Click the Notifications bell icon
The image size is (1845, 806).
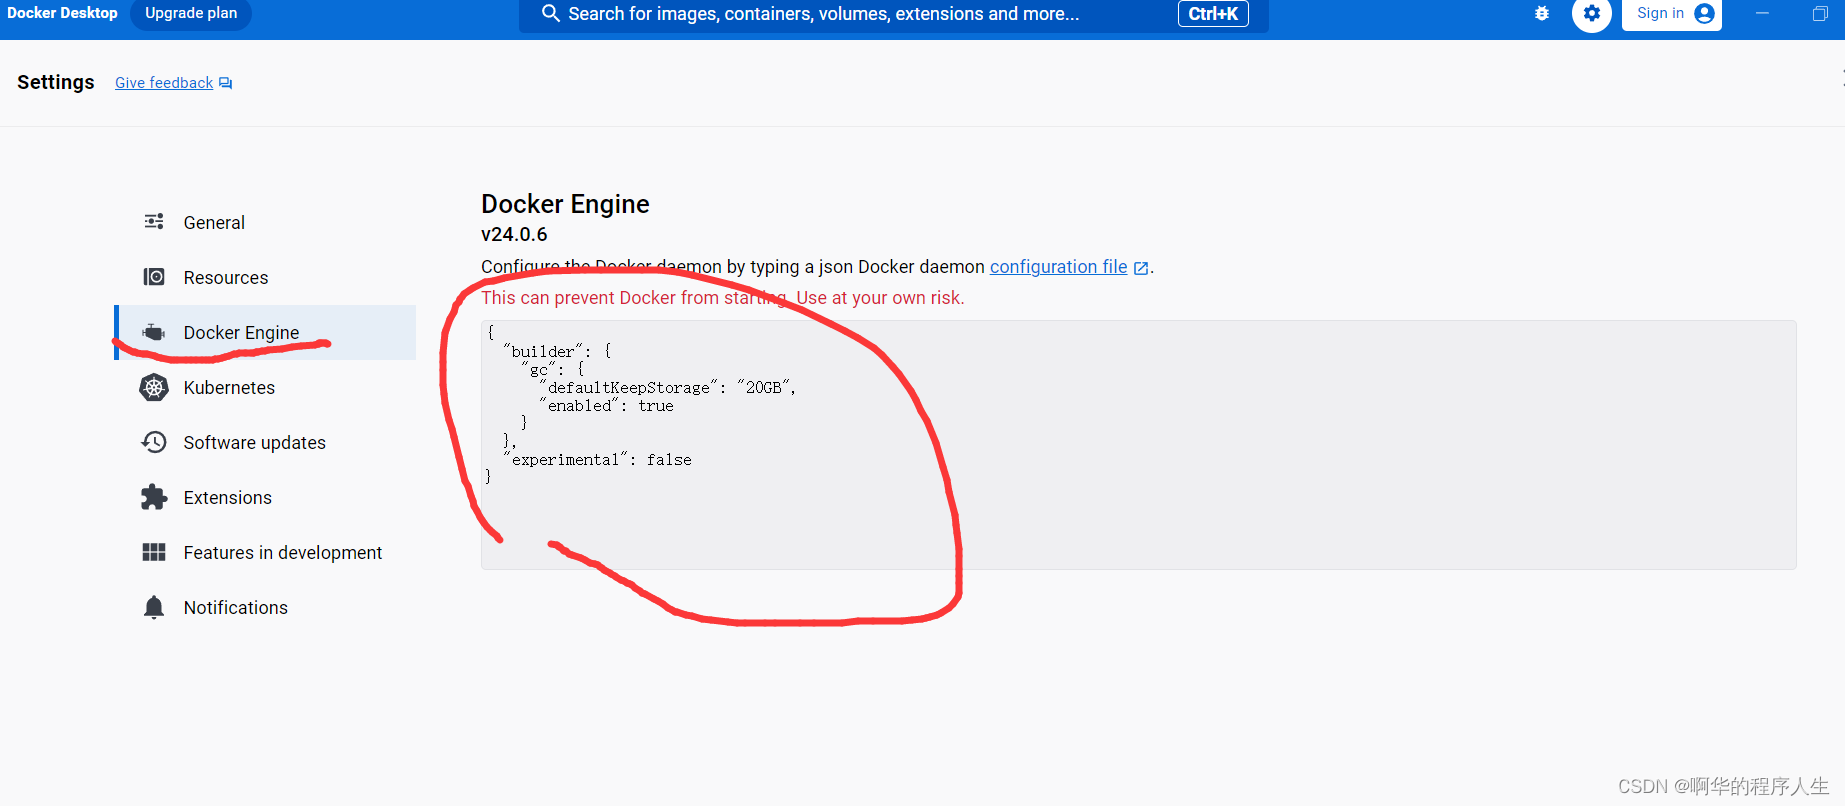pos(154,607)
